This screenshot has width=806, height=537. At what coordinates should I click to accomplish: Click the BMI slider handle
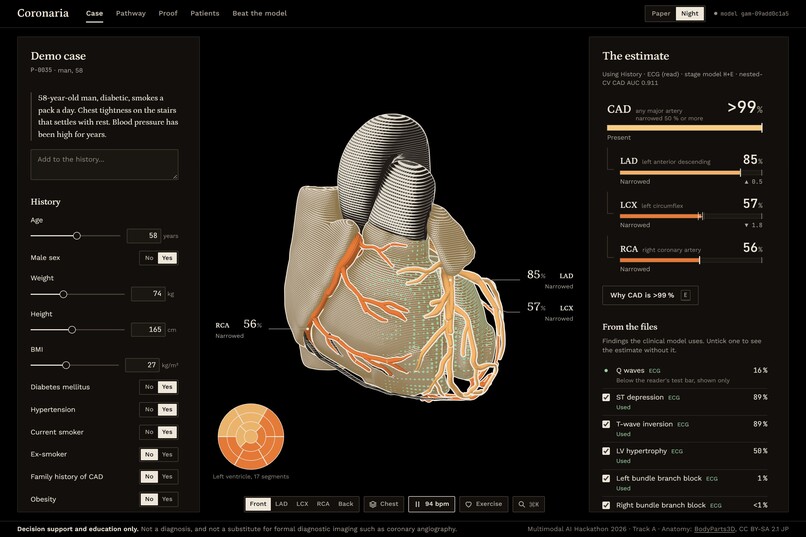pyautogui.click(x=66, y=365)
